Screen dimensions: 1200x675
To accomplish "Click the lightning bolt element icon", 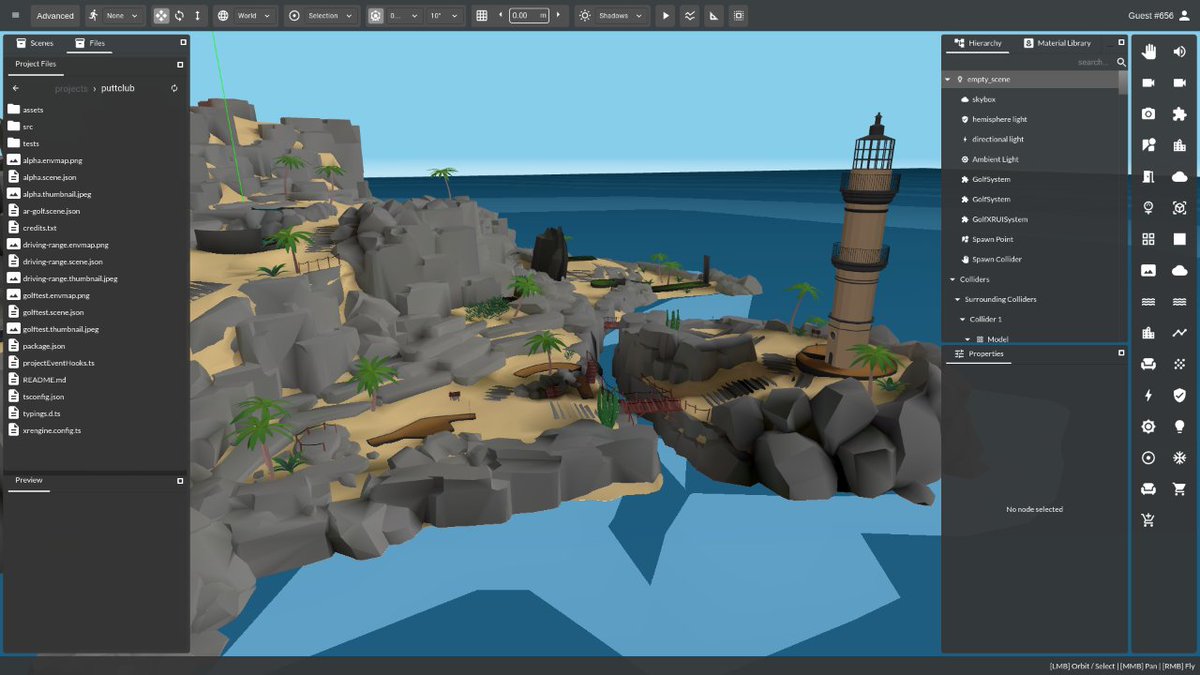I will coord(1149,395).
